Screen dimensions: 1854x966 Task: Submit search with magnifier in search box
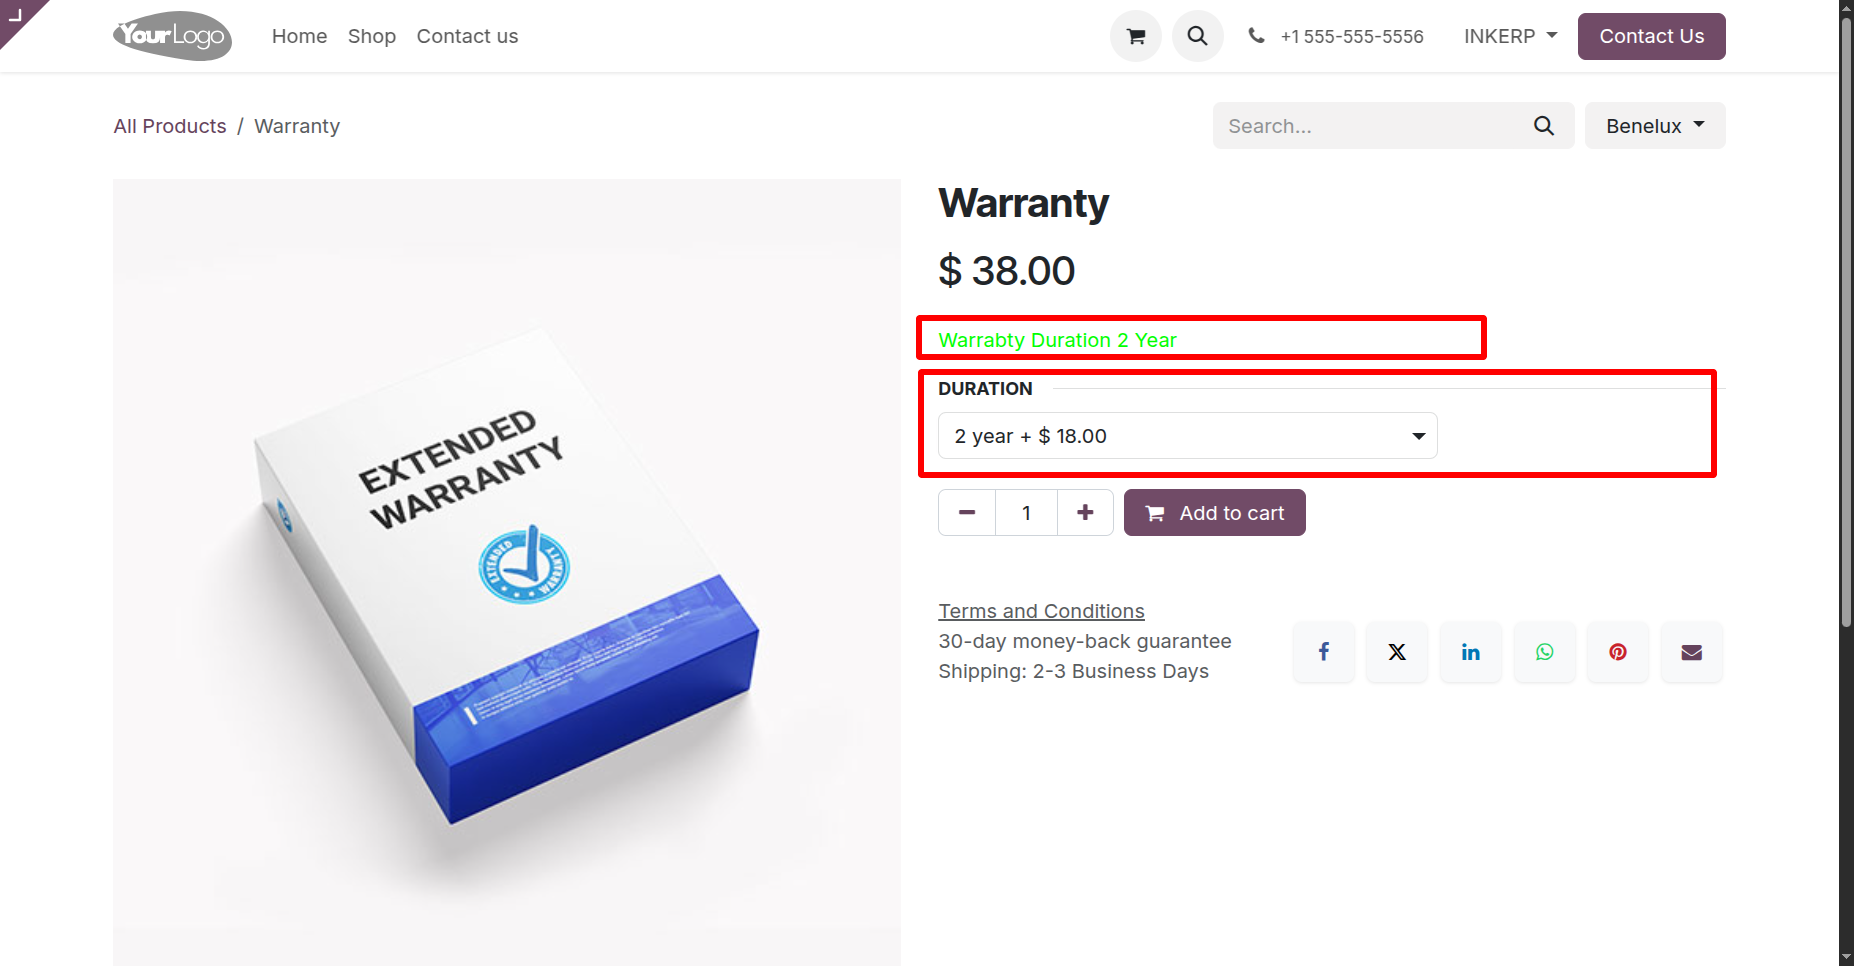[1544, 126]
